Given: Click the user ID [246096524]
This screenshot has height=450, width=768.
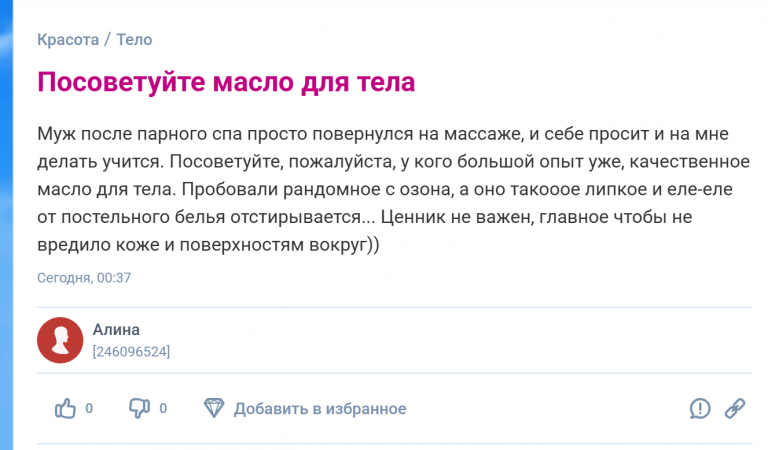Looking at the screenshot, I should coord(131,352).
